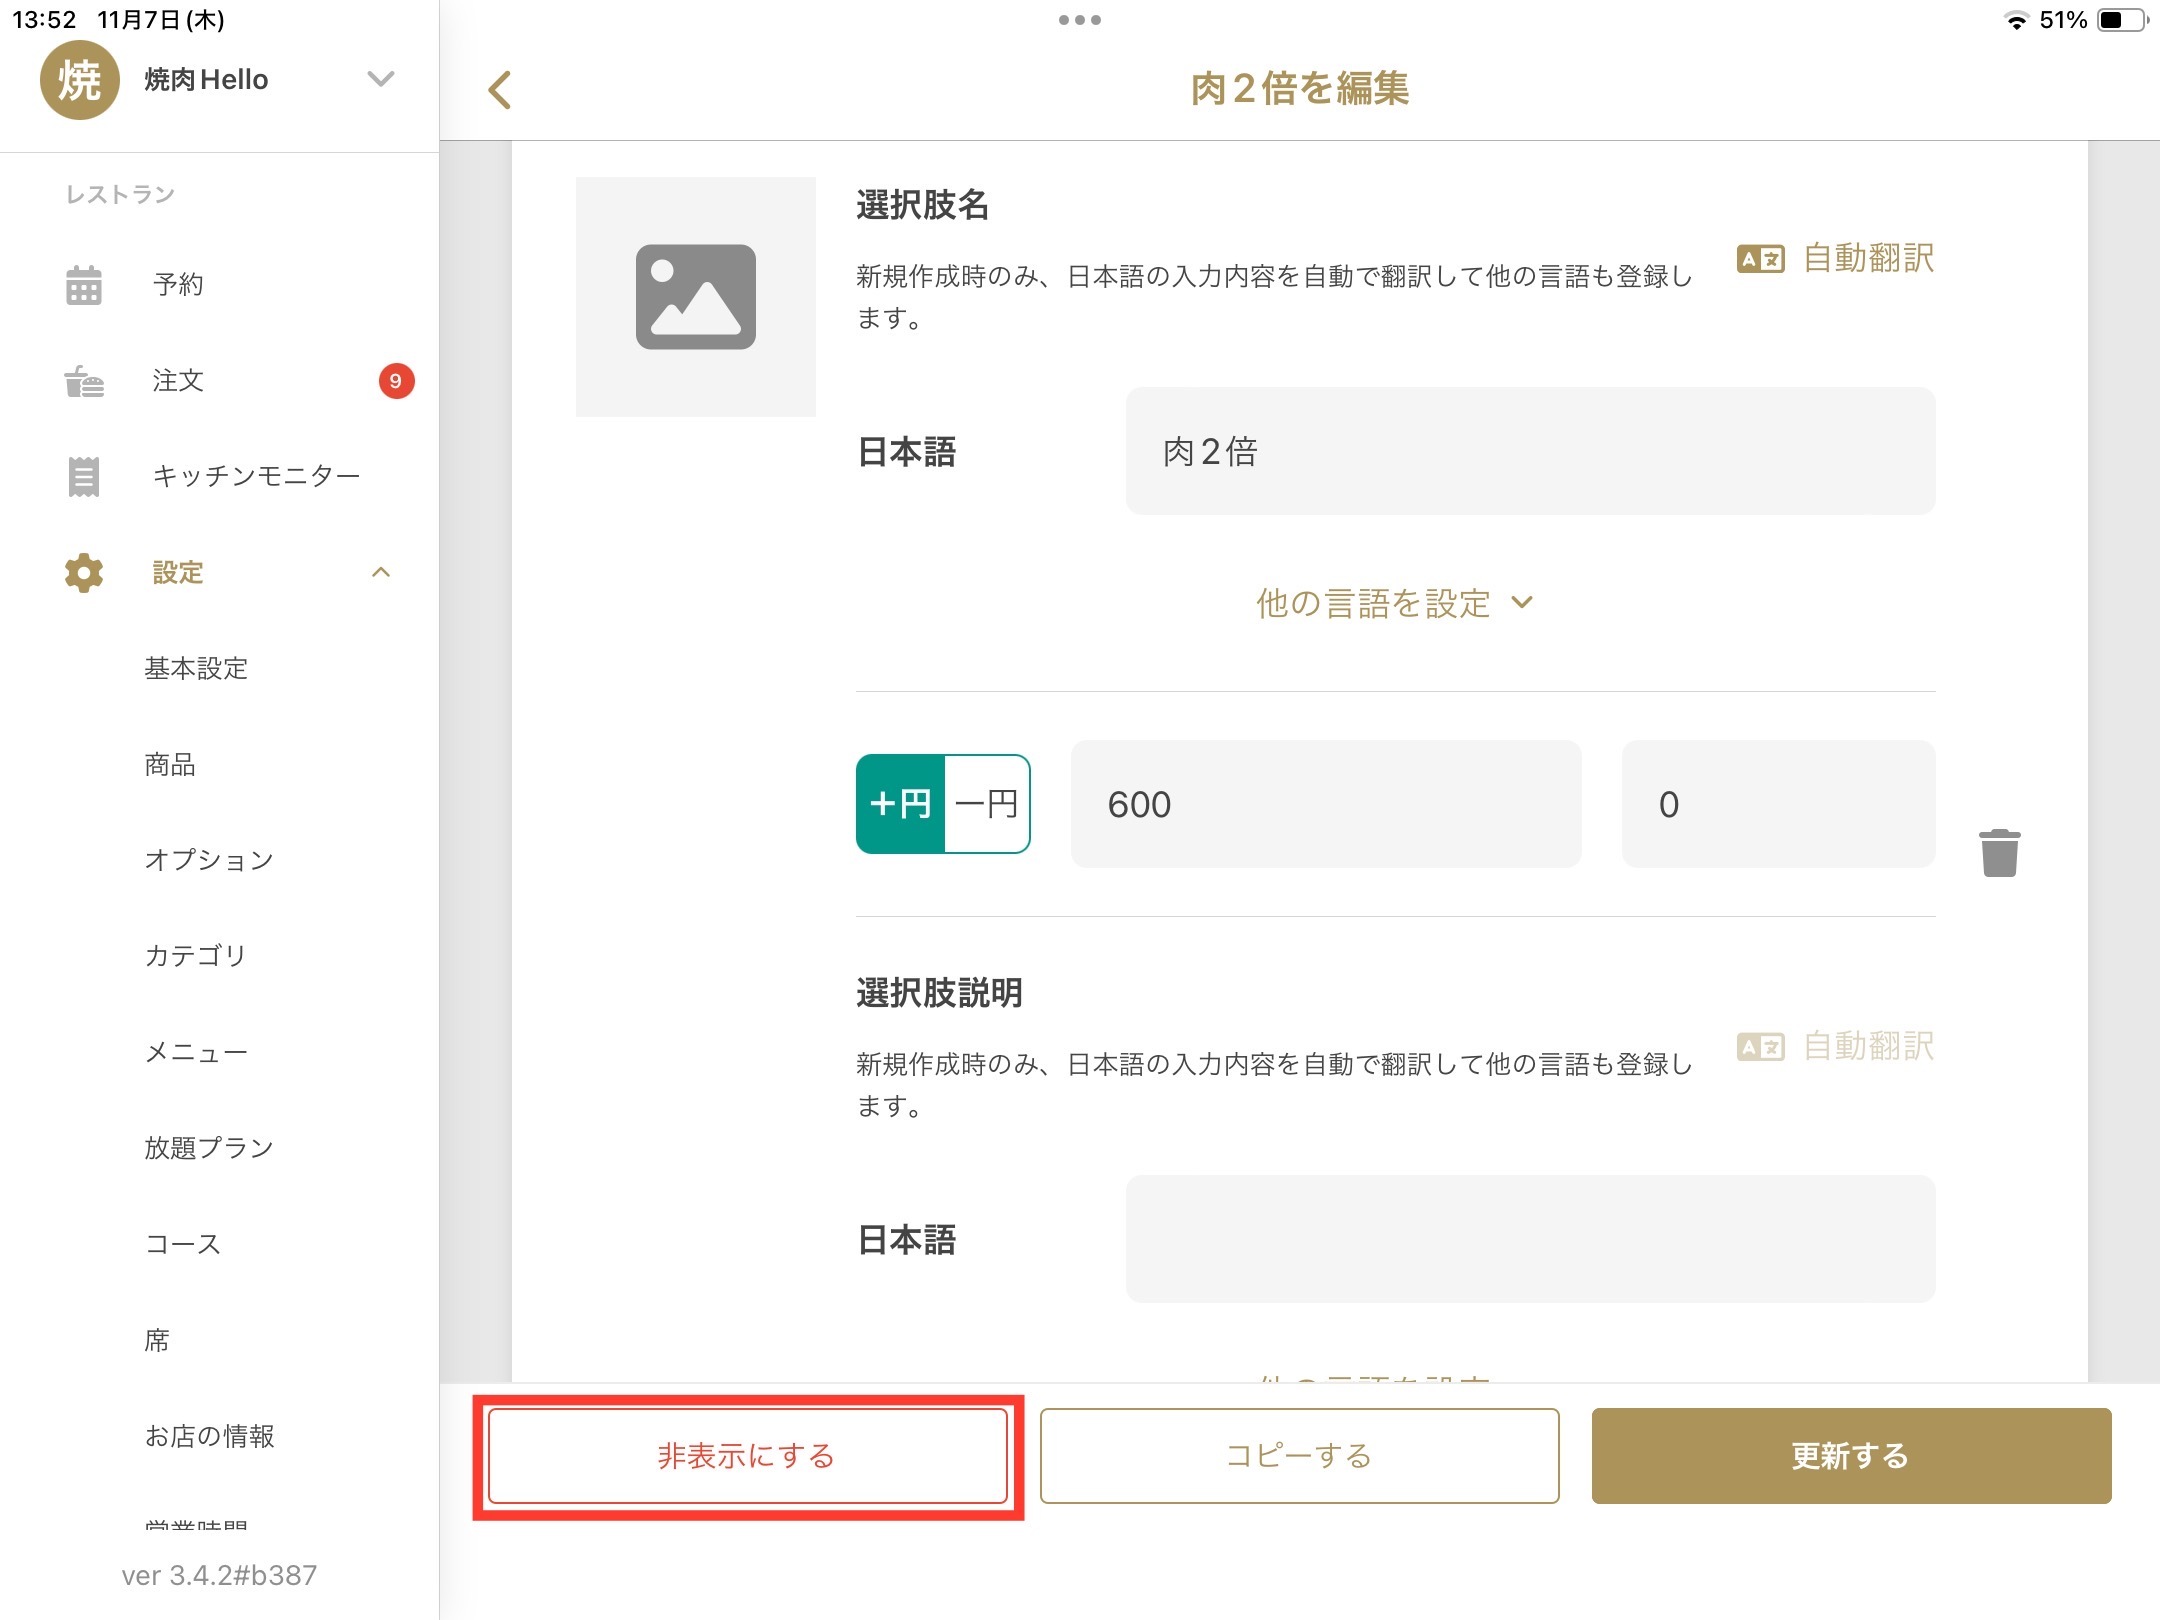This screenshot has width=2160, height=1620.
Task: Click the 肉２倍を編集 page title
Action: coord(1299,89)
